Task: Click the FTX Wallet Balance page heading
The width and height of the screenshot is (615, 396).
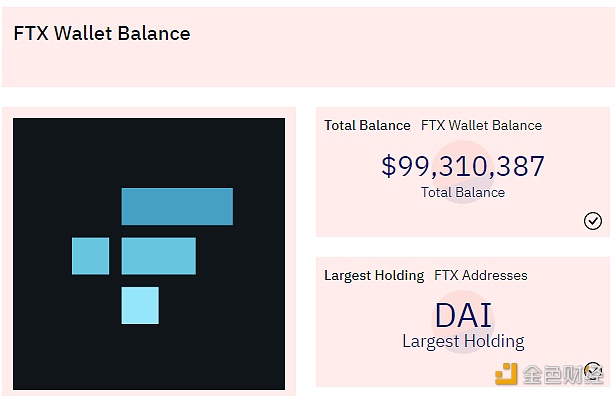Action: pyautogui.click(x=102, y=33)
